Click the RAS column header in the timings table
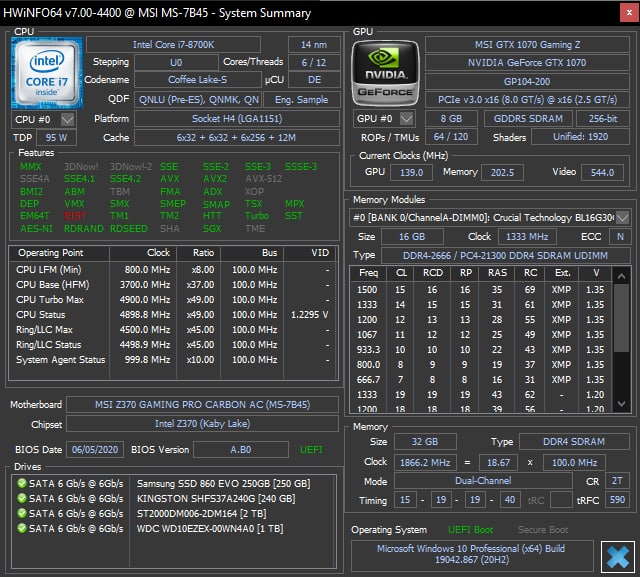Viewport: 640px width, 577px height. (x=497, y=273)
